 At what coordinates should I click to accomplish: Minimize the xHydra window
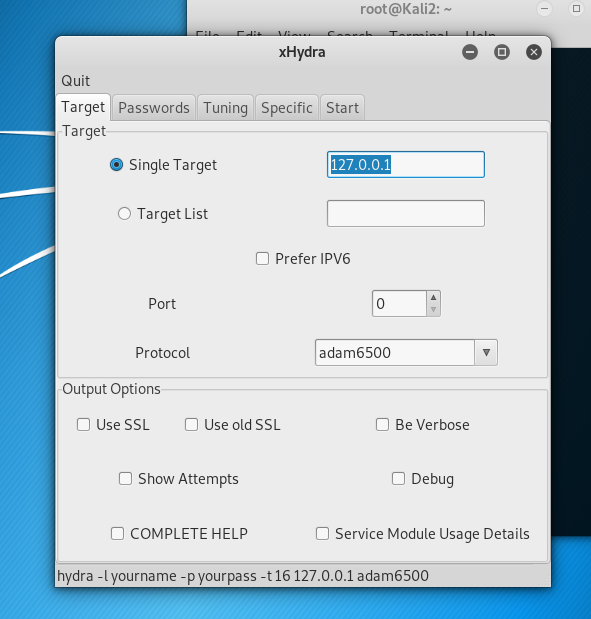click(x=470, y=52)
